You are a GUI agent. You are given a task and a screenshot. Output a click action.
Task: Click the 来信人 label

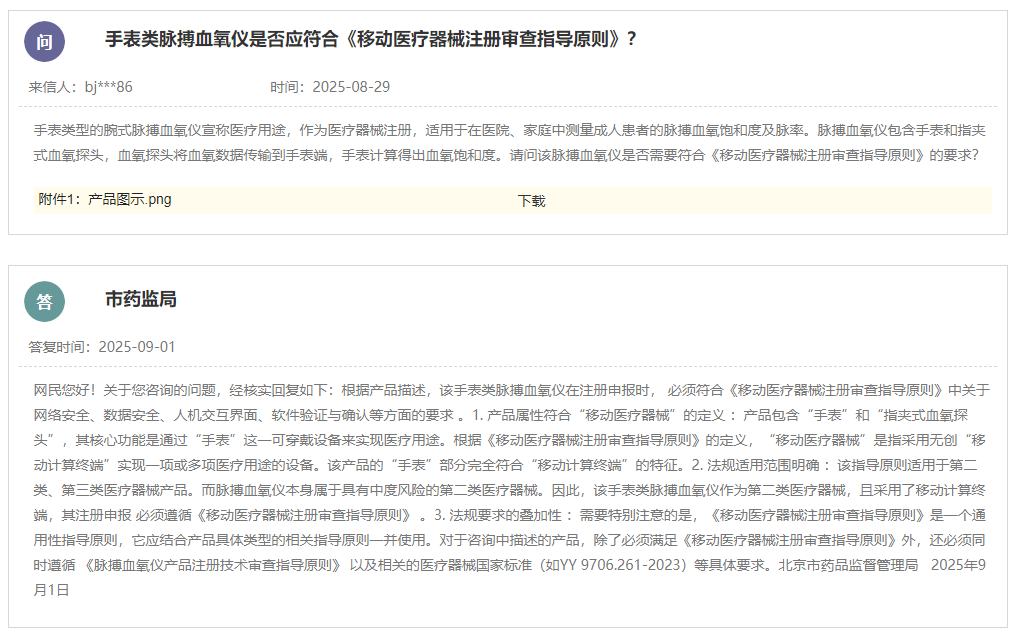coord(52,87)
